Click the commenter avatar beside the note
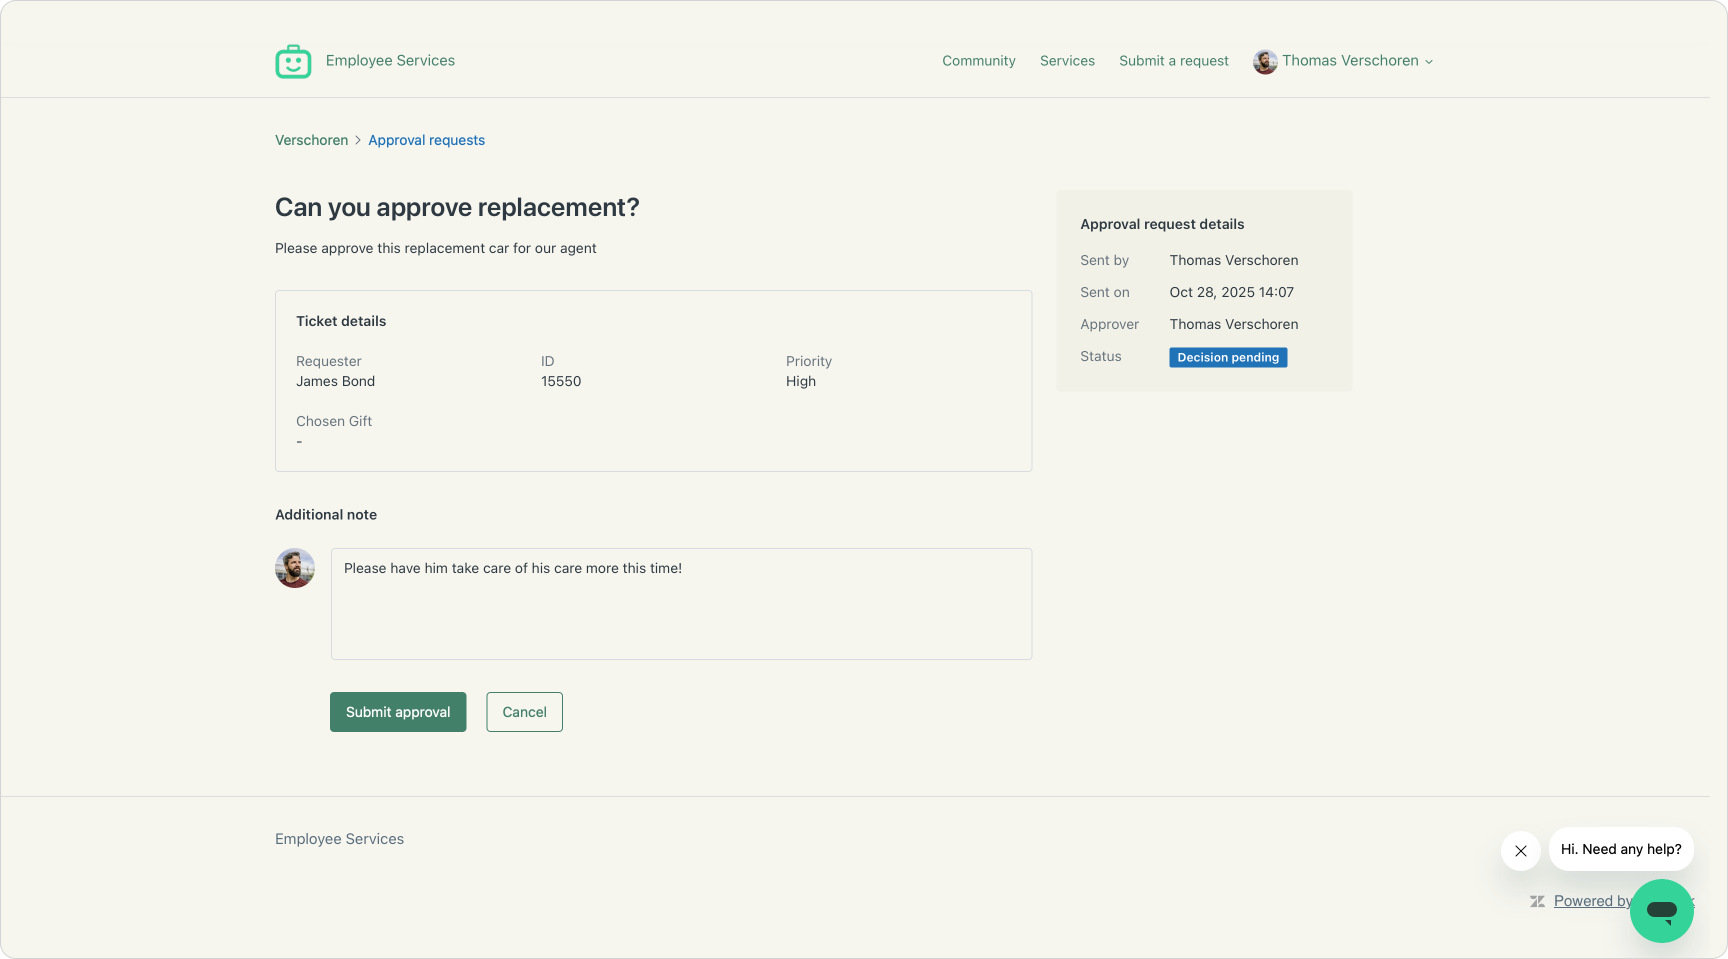The width and height of the screenshot is (1728, 959). (295, 568)
